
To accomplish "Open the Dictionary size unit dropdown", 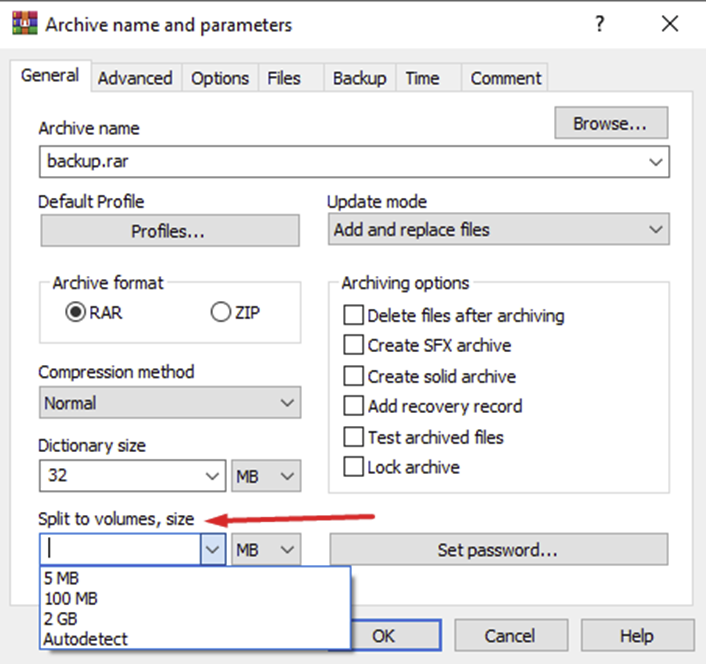I will pyautogui.click(x=266, y=475).
